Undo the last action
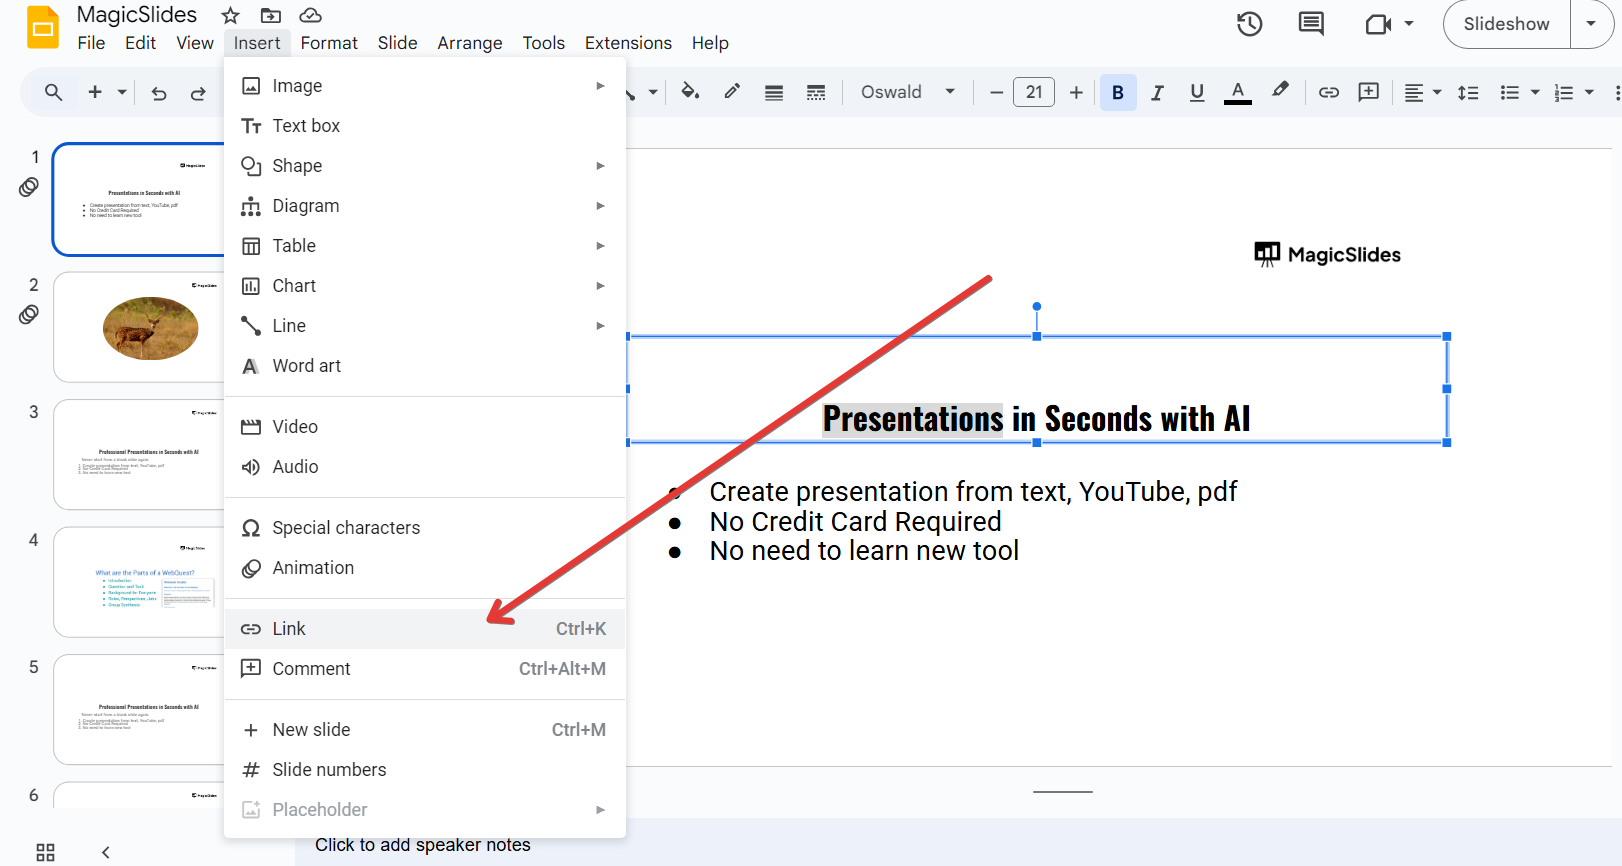 click(x=159, y=93)
